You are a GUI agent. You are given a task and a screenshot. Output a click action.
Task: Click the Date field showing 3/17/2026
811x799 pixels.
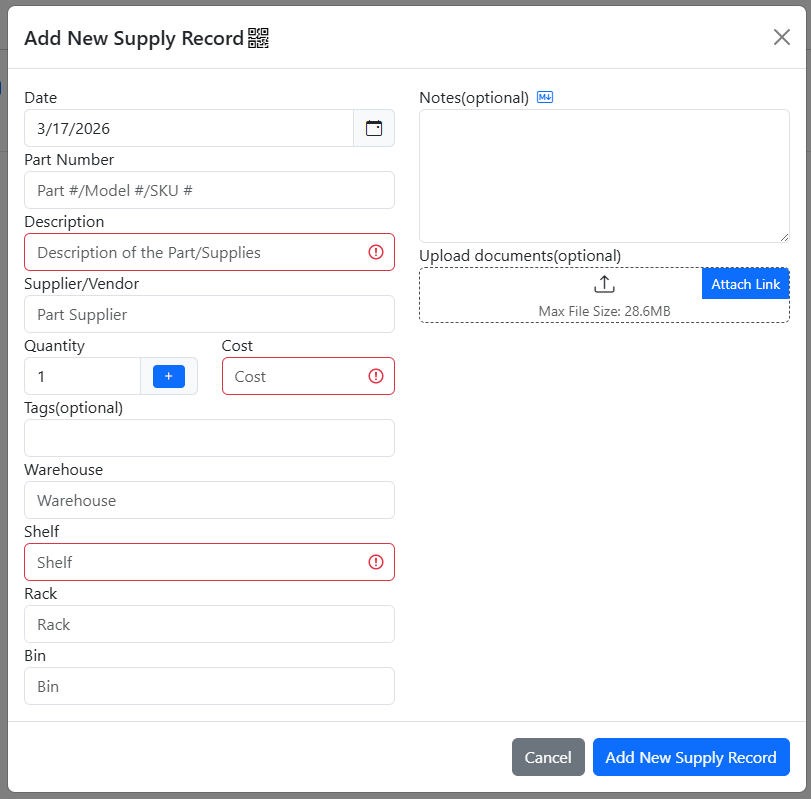pos(189,128)
